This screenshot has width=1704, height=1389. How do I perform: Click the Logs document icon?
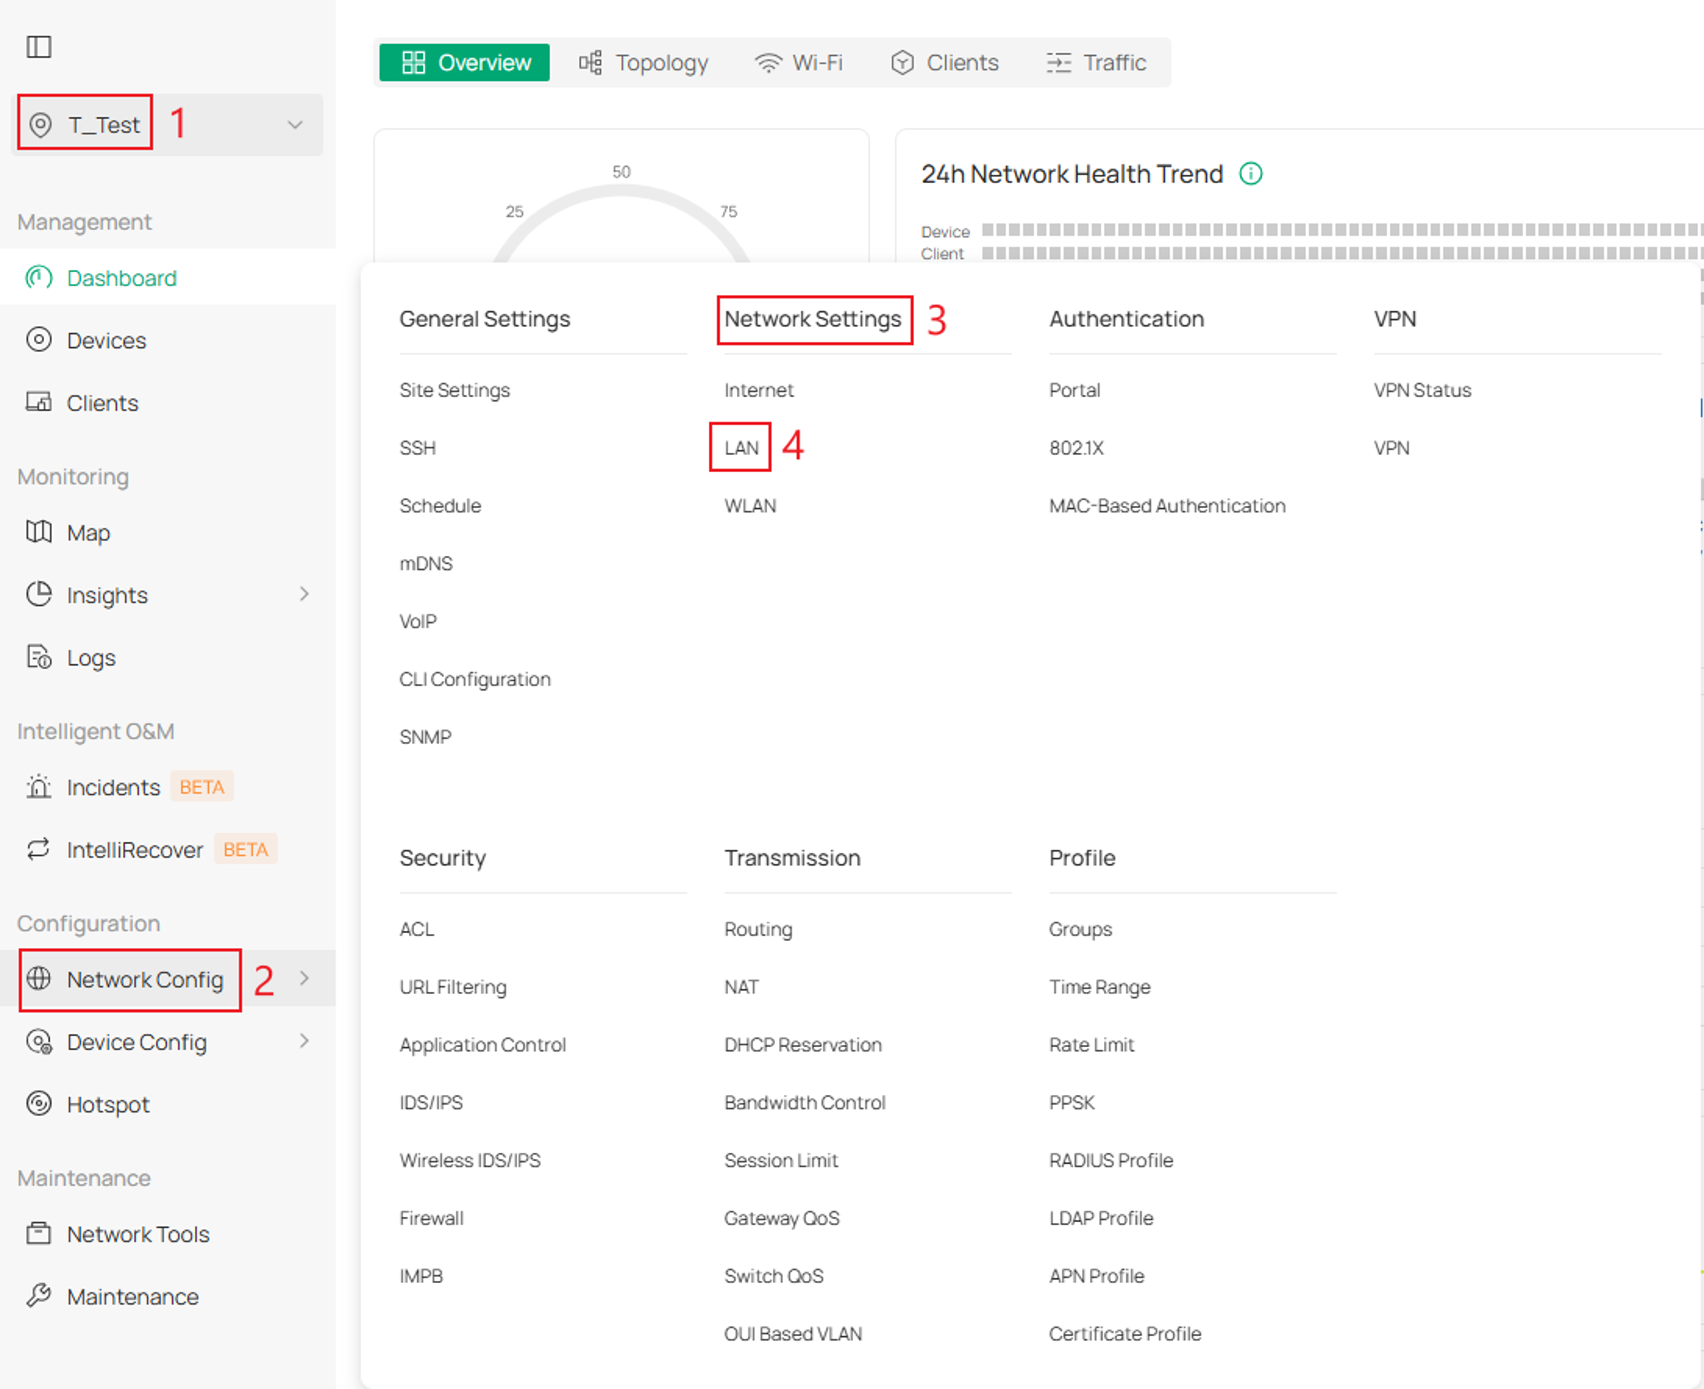[x=39, y=657]
